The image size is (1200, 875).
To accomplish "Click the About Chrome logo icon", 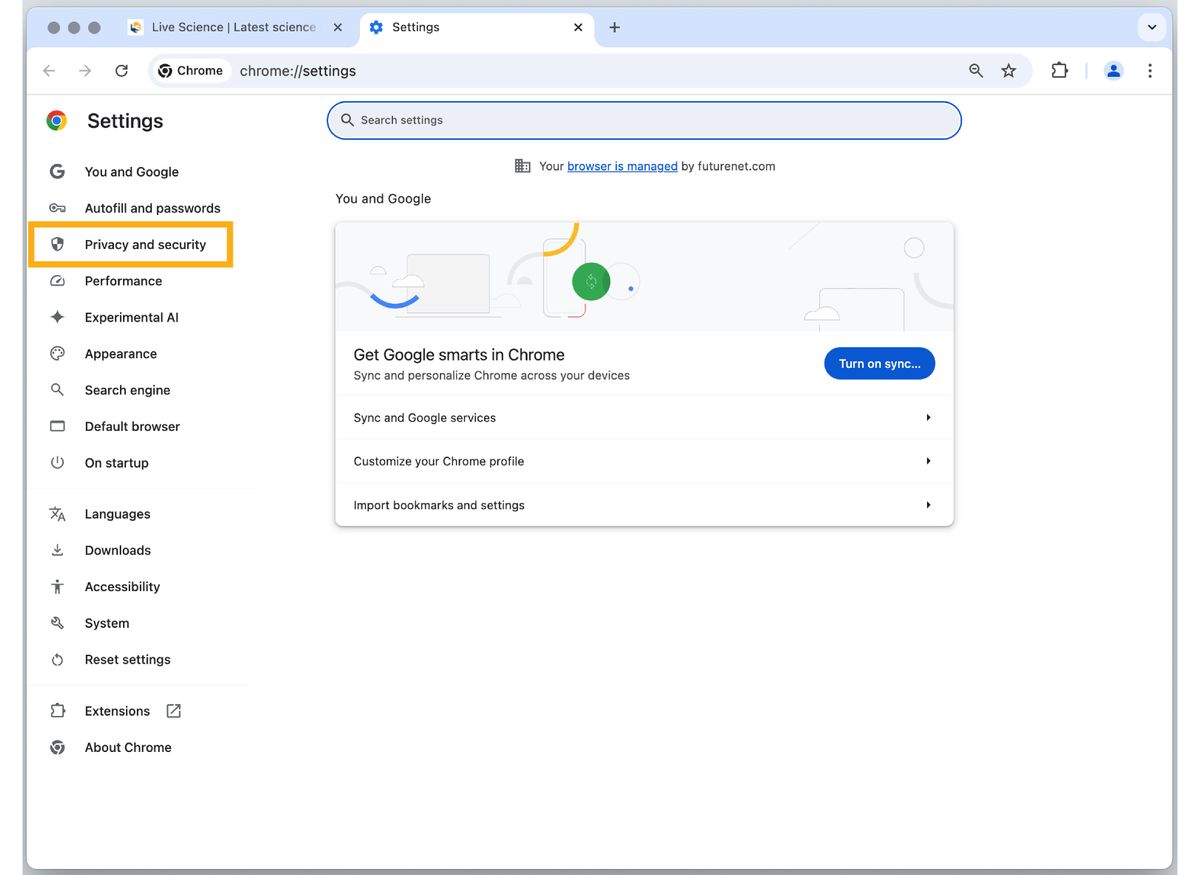I will pyautogui.click(x=57, y=747).
